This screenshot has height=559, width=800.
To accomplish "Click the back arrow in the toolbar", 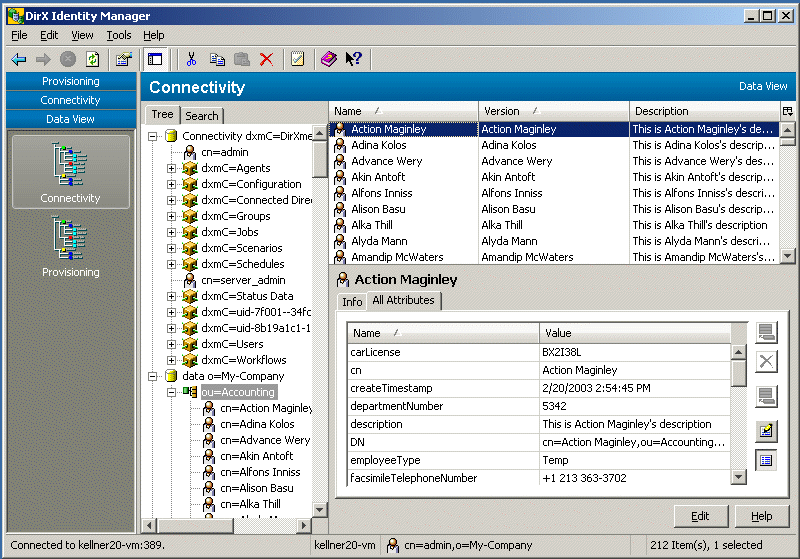I will 19,59.
